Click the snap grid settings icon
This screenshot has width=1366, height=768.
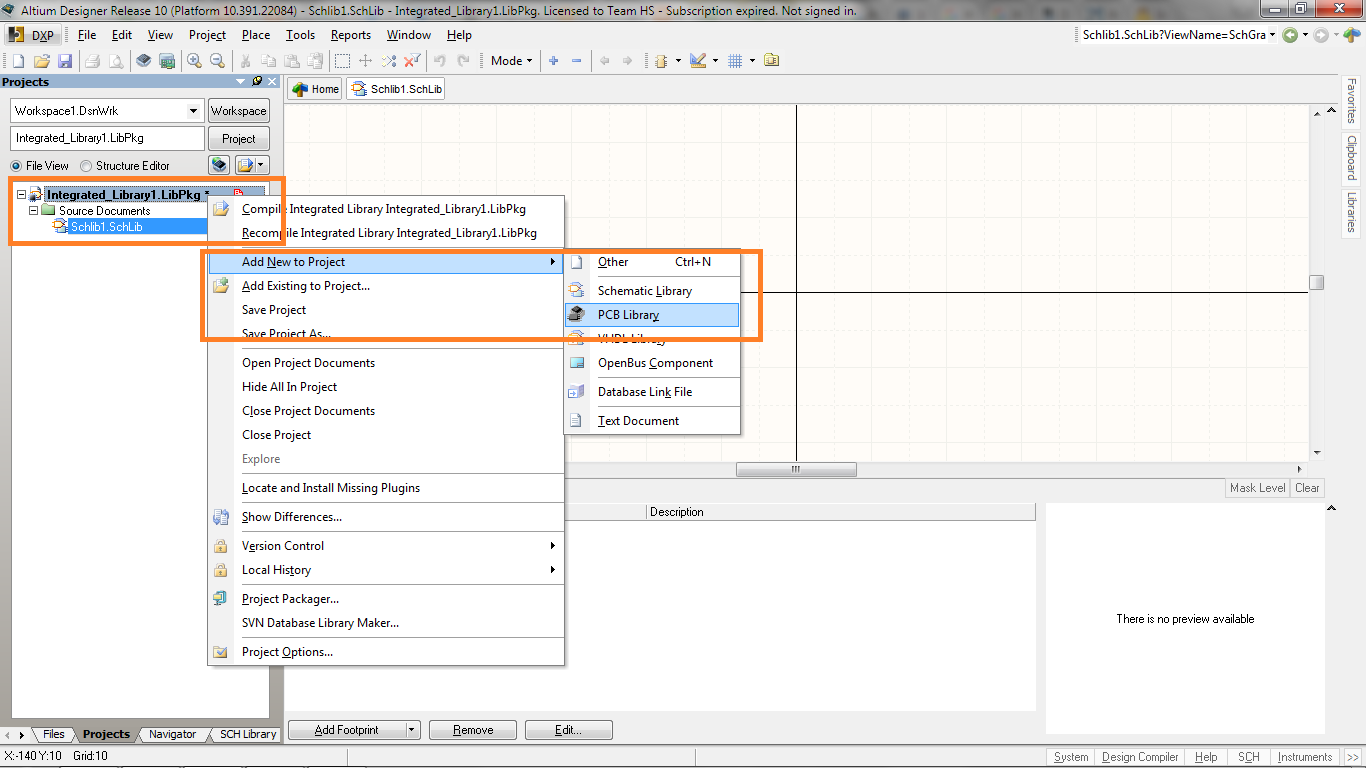point(737,60)
